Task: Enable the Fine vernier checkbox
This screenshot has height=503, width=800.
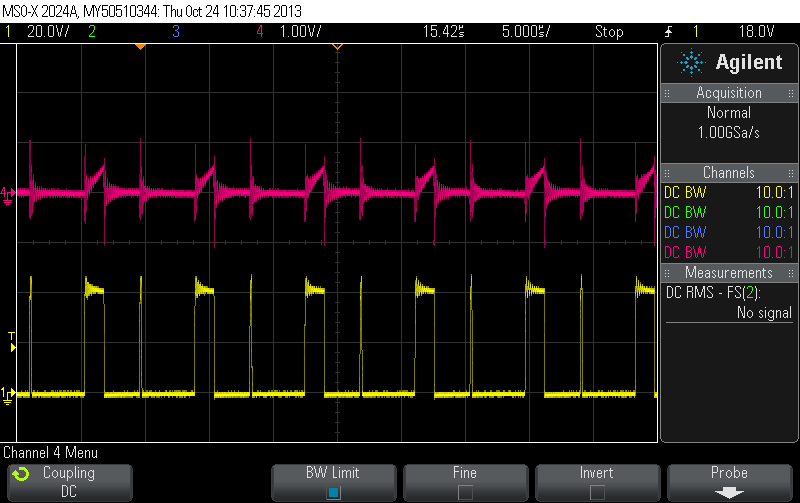Action: (465, 492)
